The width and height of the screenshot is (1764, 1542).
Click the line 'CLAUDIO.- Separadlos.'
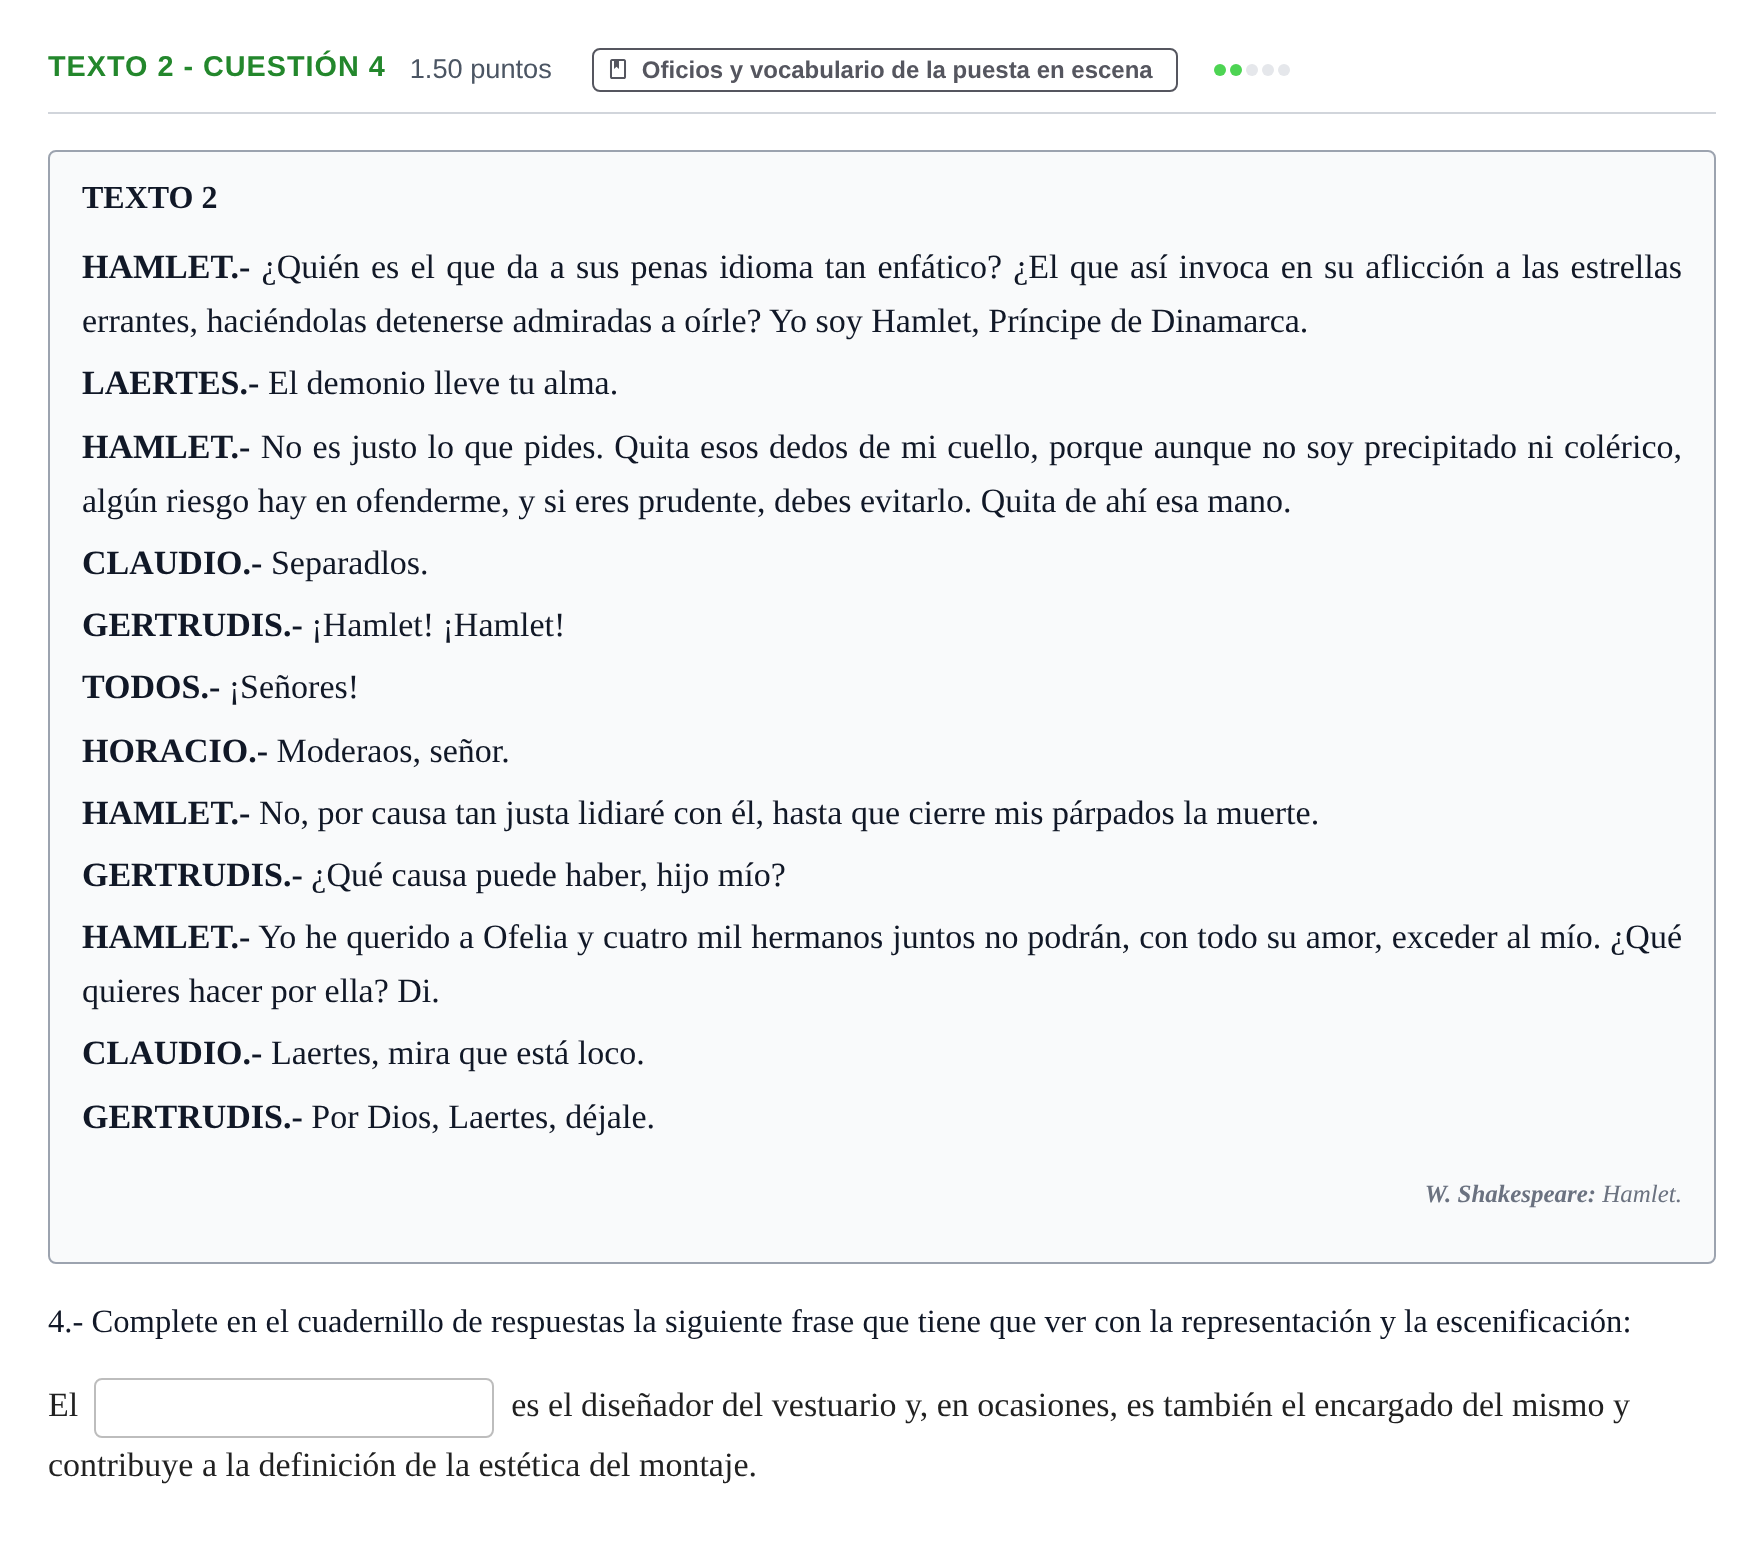point(255,563)
